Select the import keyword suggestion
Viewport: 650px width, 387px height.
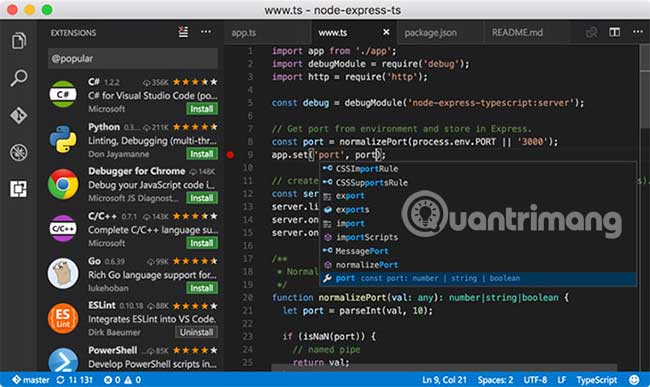pos(478,223)
